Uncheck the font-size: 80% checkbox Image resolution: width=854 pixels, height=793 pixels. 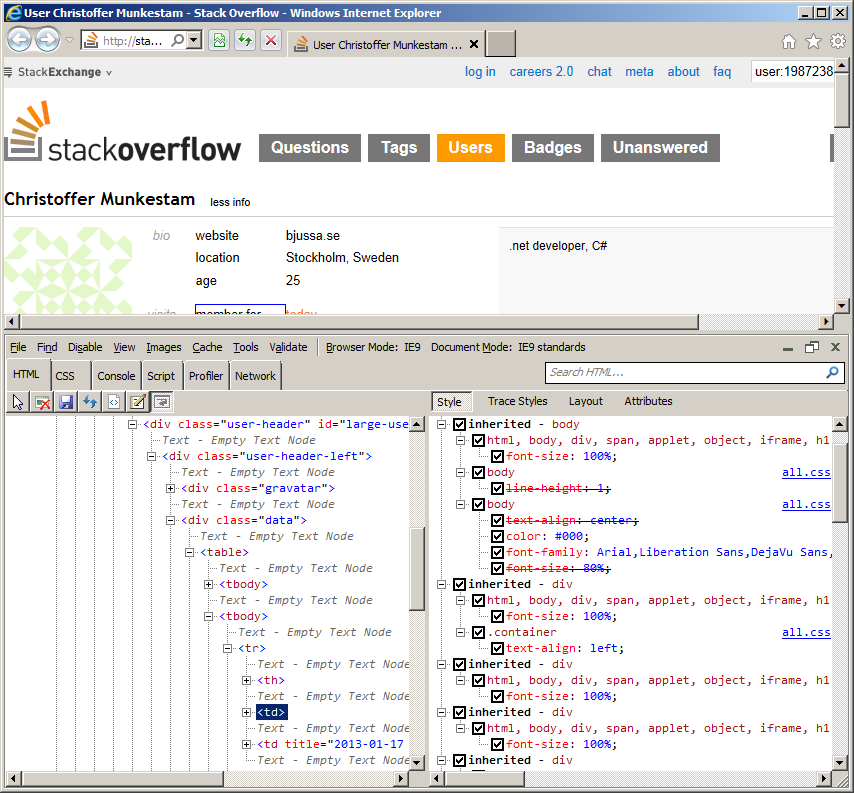point(497,569)
